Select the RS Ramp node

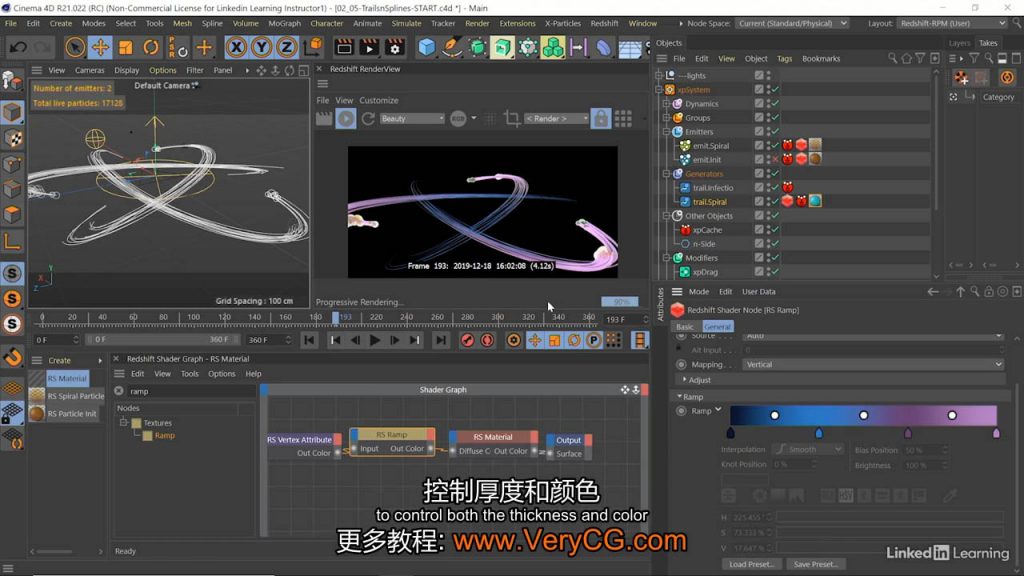[392, 441]
